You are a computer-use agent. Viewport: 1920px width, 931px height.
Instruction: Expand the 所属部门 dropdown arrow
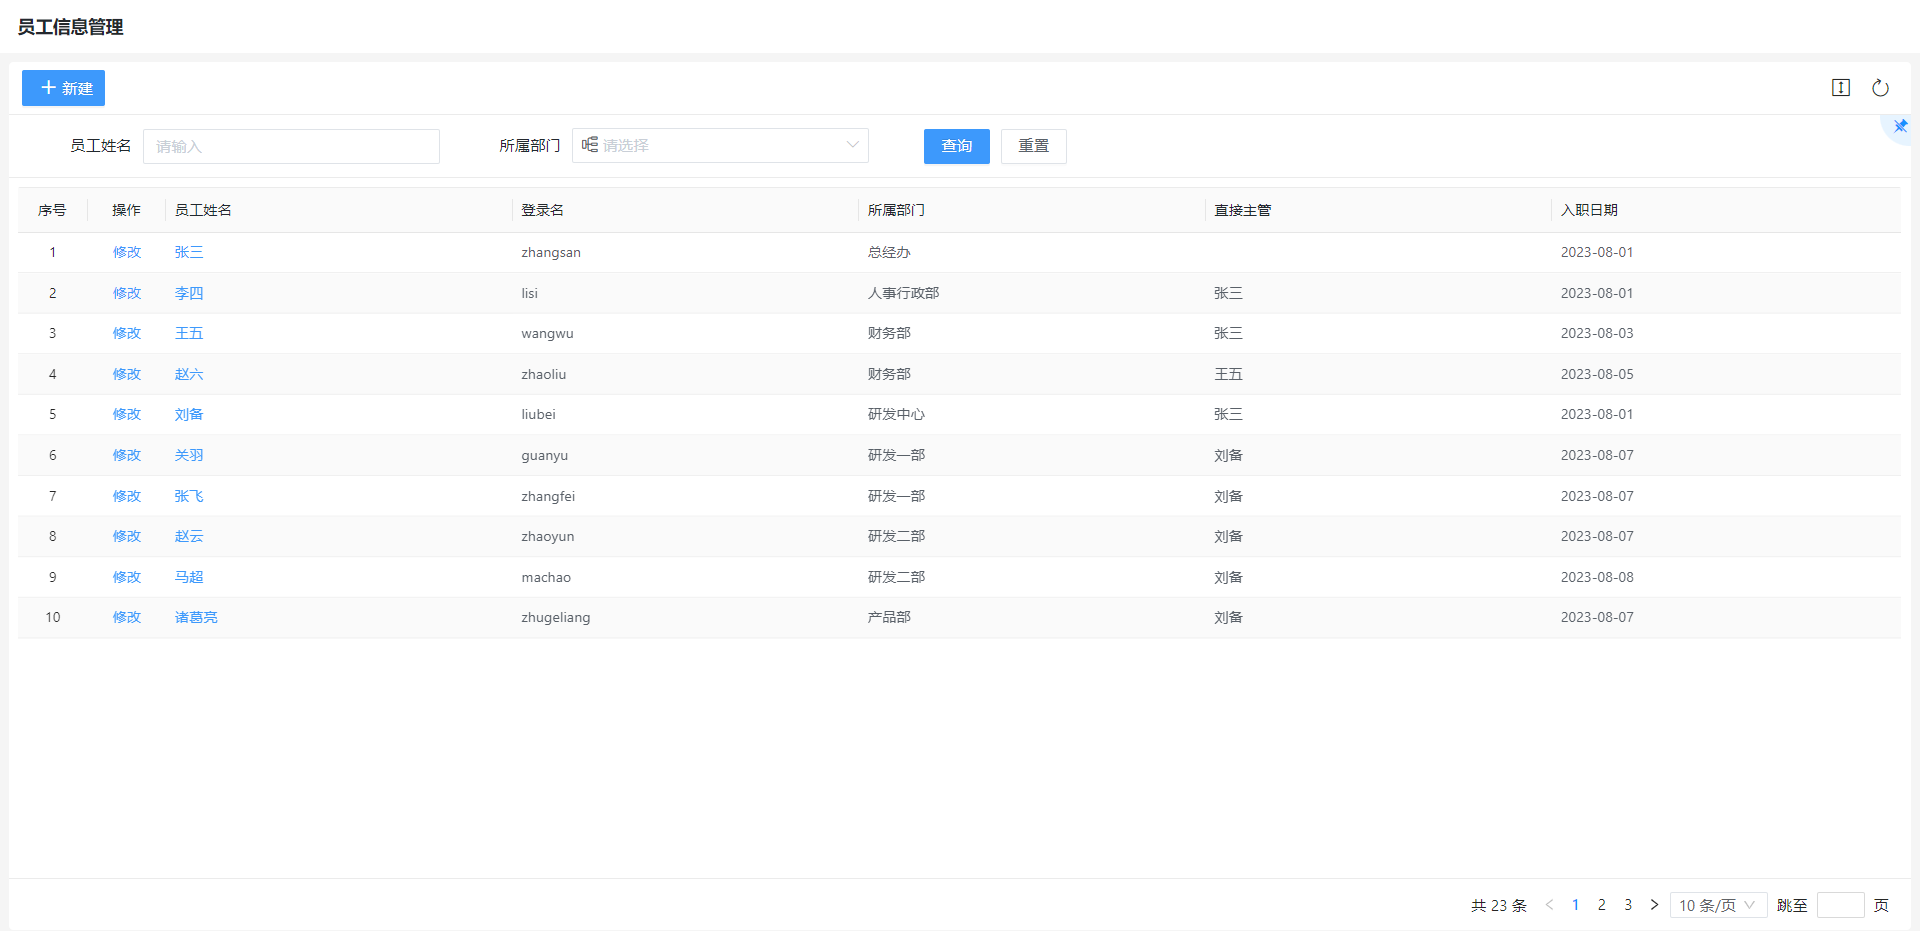click(852, 145)
